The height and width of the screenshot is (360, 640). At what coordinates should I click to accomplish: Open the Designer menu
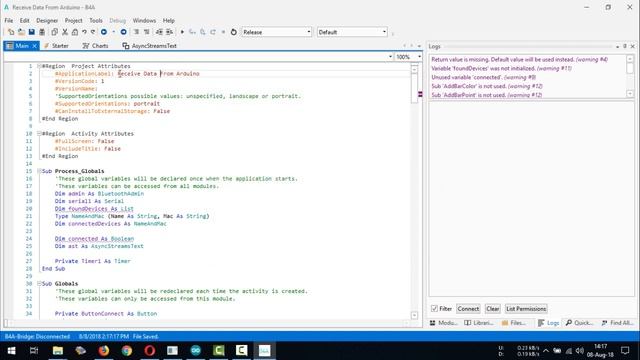tap(47, 20)
